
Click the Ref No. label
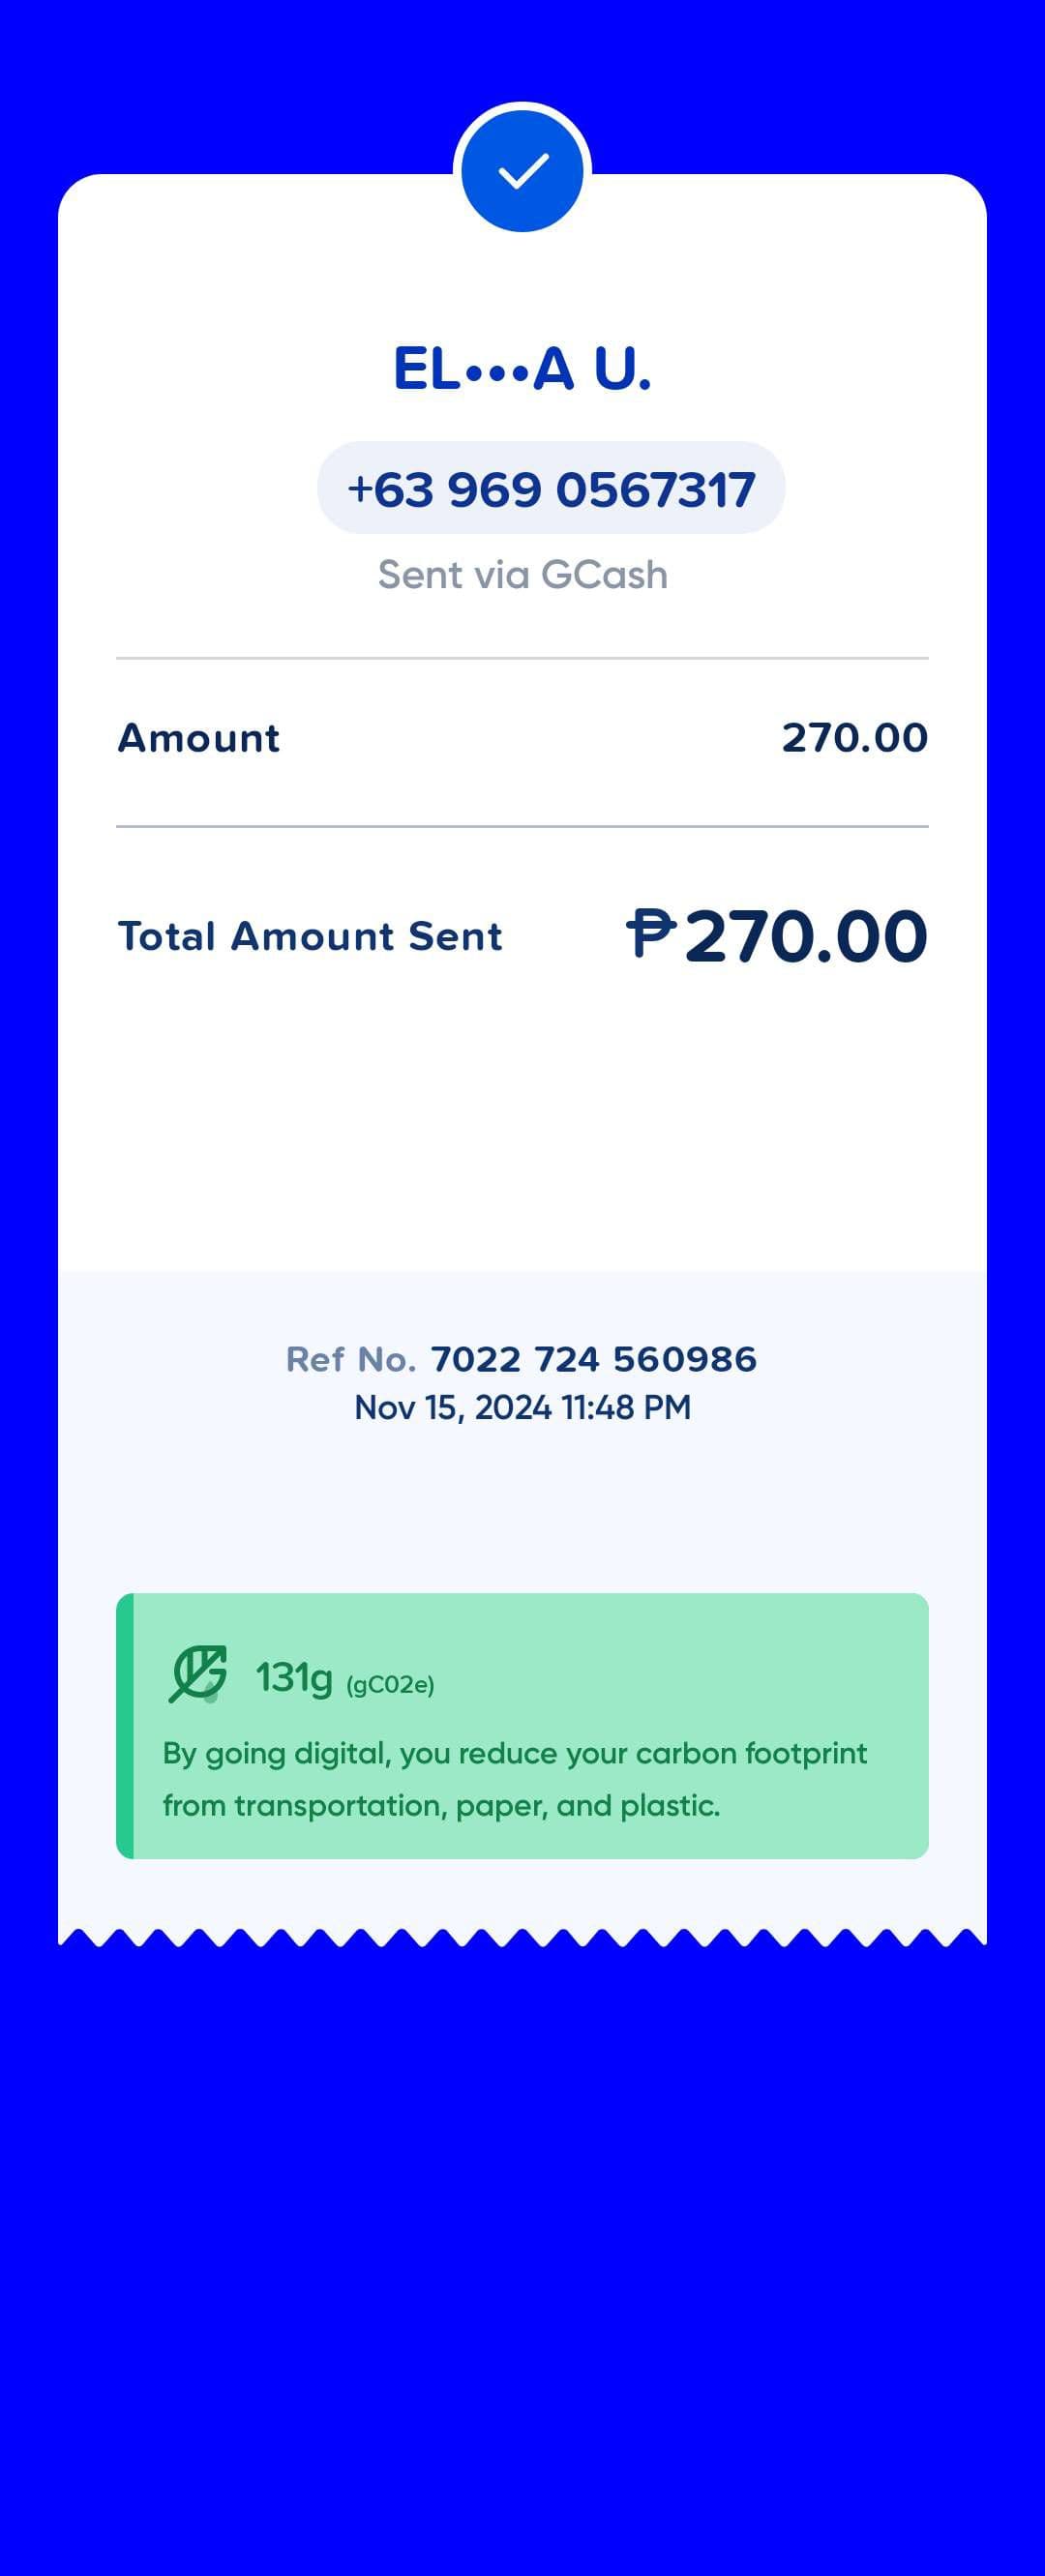(x=350, y=1359)
